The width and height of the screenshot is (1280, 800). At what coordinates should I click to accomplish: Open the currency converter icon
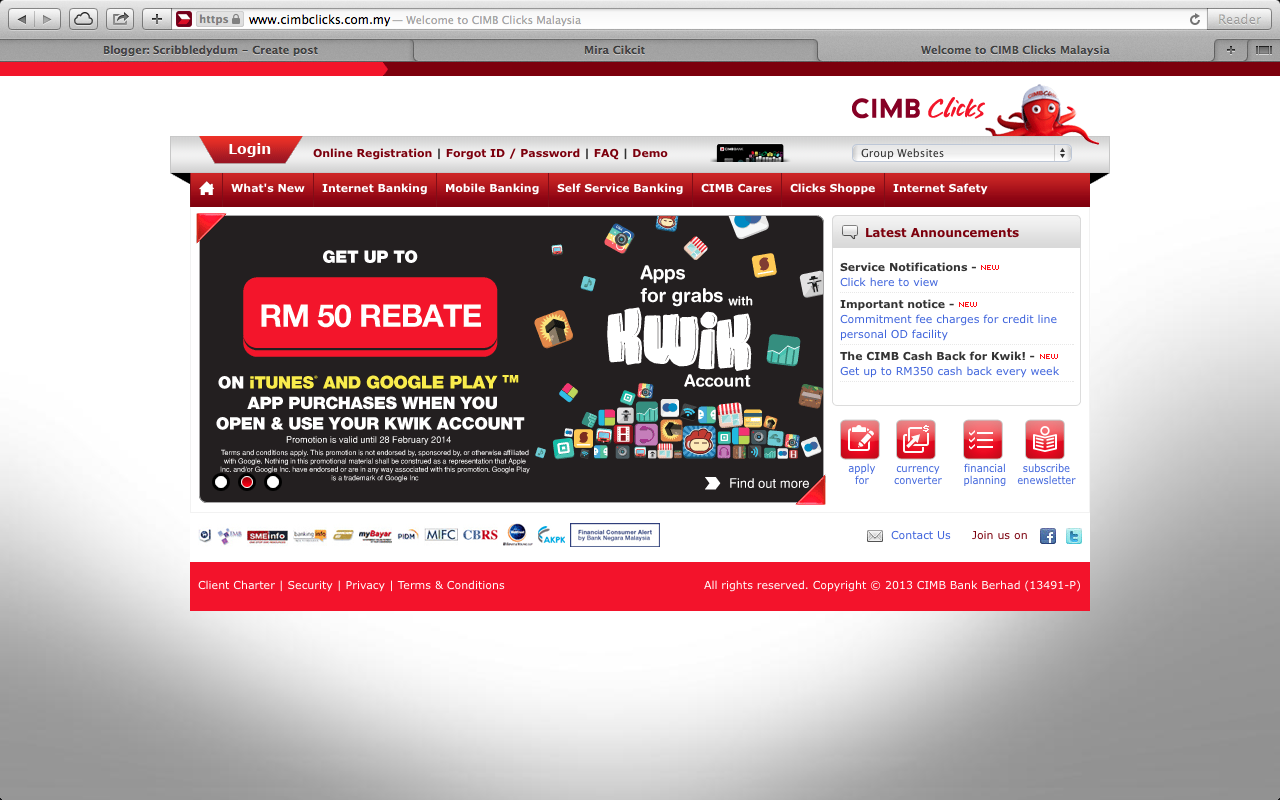[x=917, y=440]
